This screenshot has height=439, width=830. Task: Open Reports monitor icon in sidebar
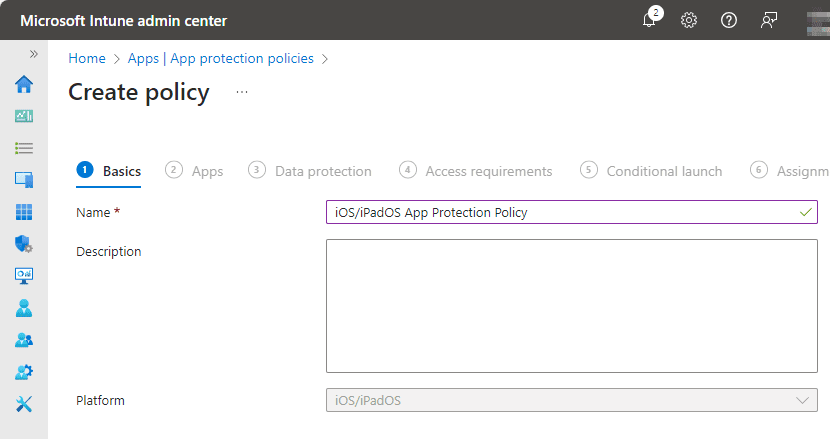pyautogui.click(x=24, y=276)
